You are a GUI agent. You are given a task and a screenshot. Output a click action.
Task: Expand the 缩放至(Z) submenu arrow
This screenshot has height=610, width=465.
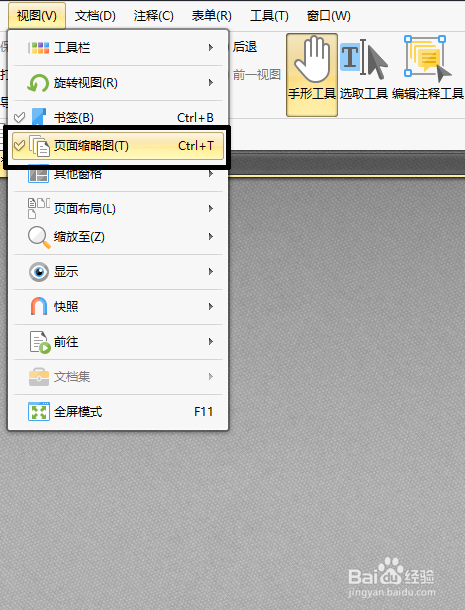point(211,237)
